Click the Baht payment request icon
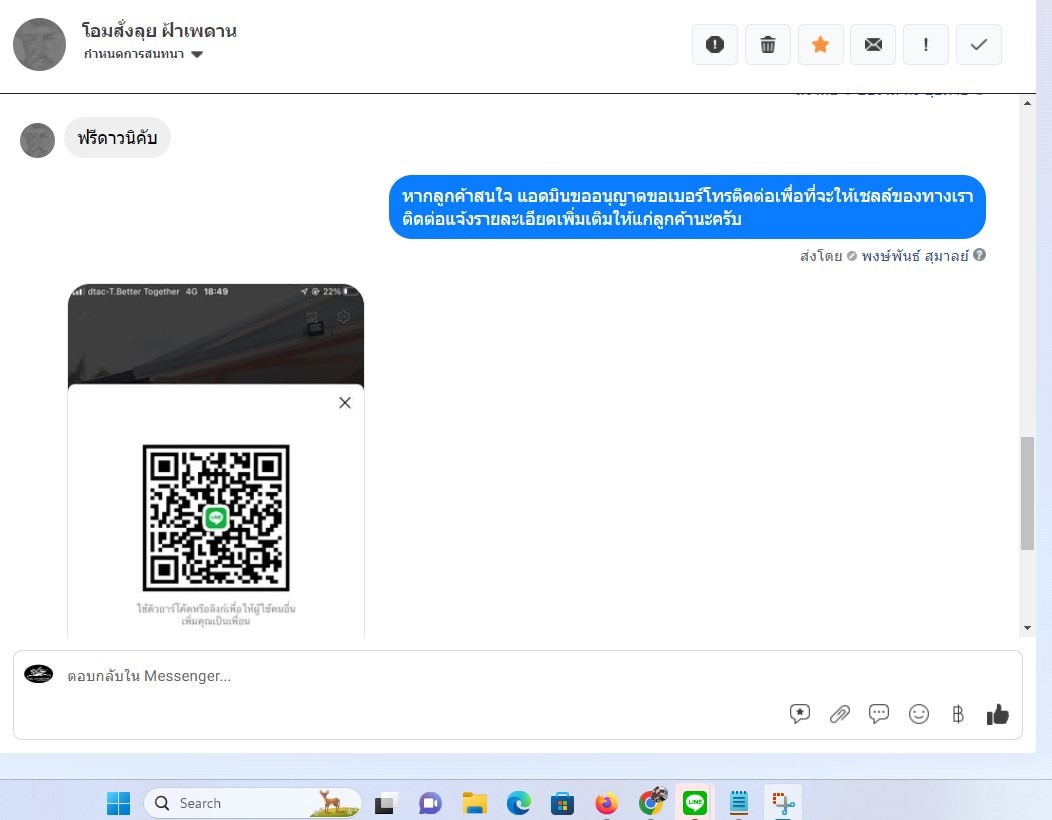This screenshot has width=1052, height=820. pyautogui.click(x=958, y=714)
